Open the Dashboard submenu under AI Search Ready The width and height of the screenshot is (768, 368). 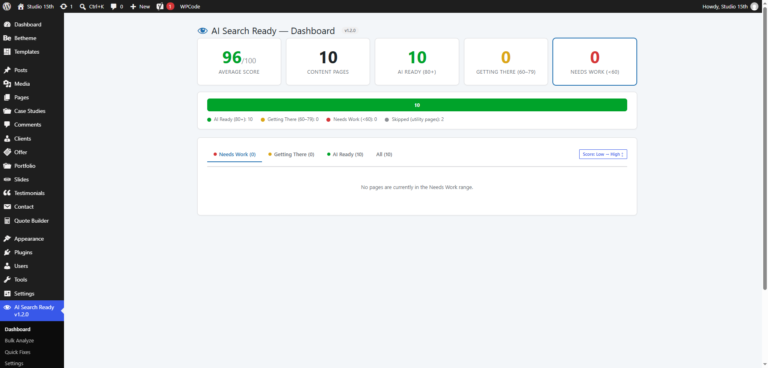(18, 329)
